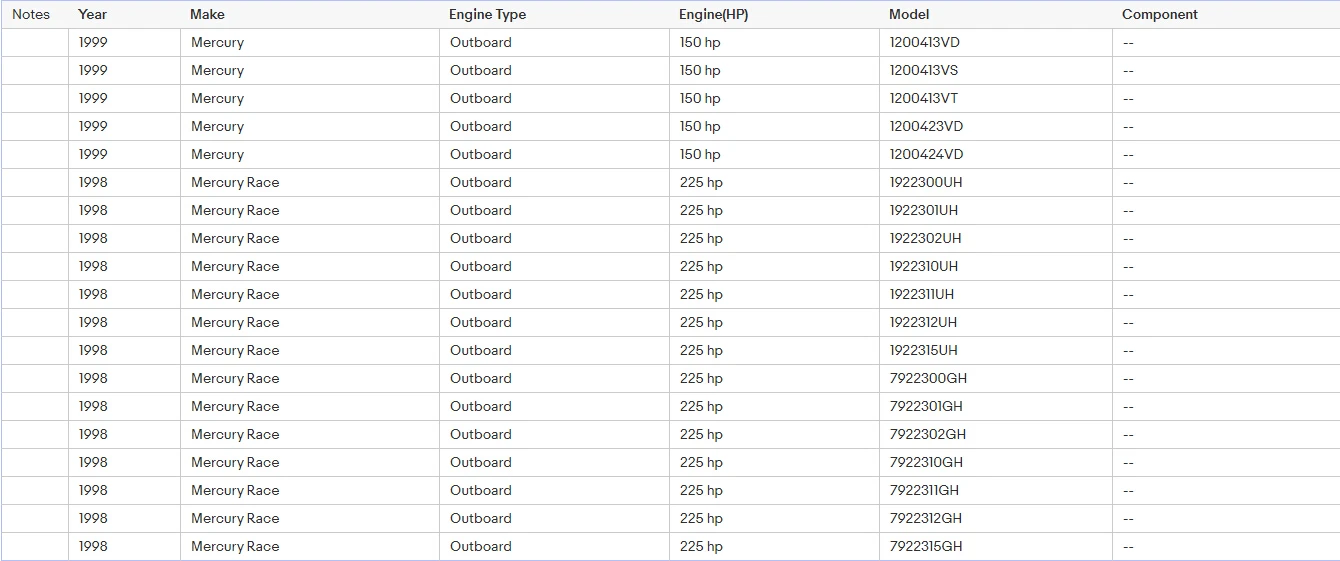Click model 7922302GH

pos(928,435)
